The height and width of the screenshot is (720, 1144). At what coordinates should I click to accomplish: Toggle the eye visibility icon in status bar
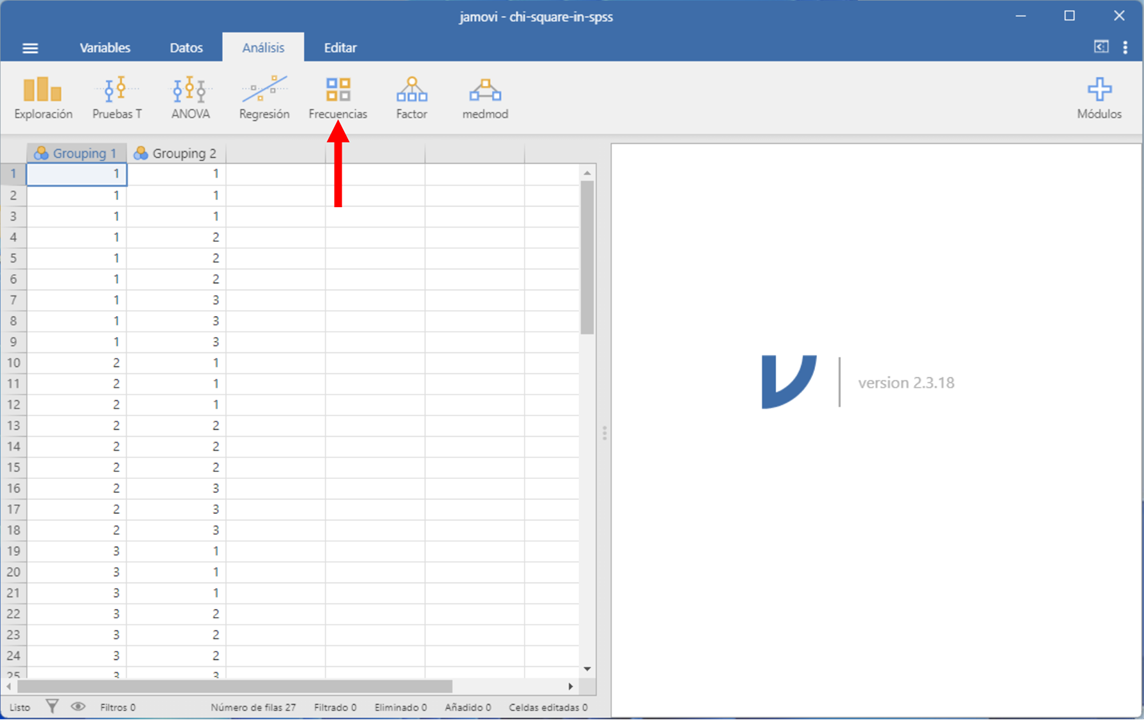click(78, 707)
